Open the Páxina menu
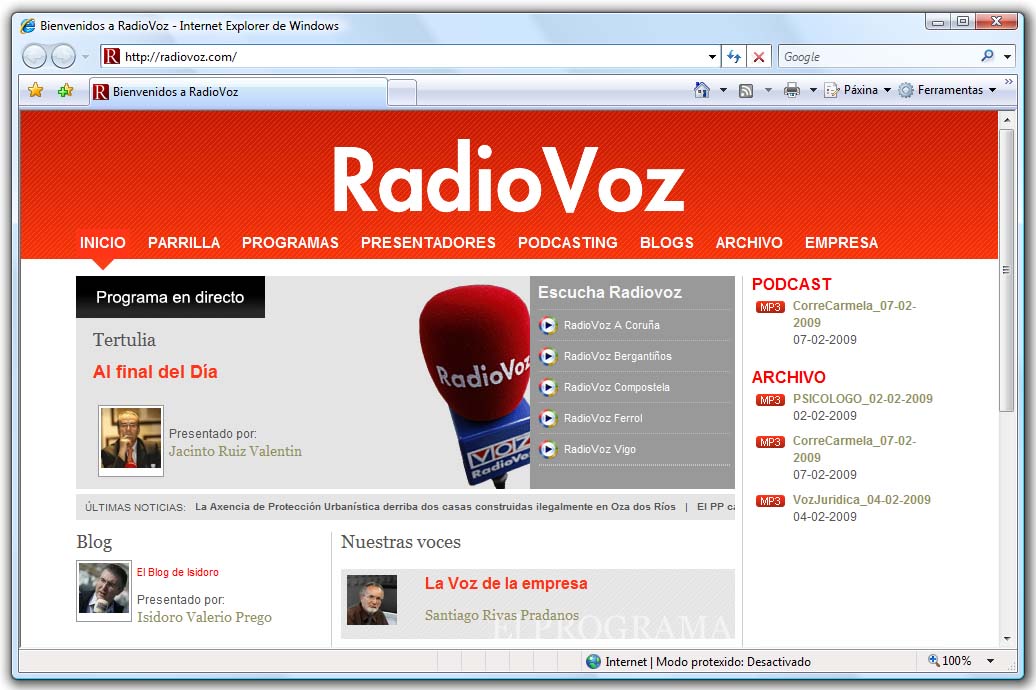The width and height of the screenshot is (1036, 690). [x=858, y=90]
